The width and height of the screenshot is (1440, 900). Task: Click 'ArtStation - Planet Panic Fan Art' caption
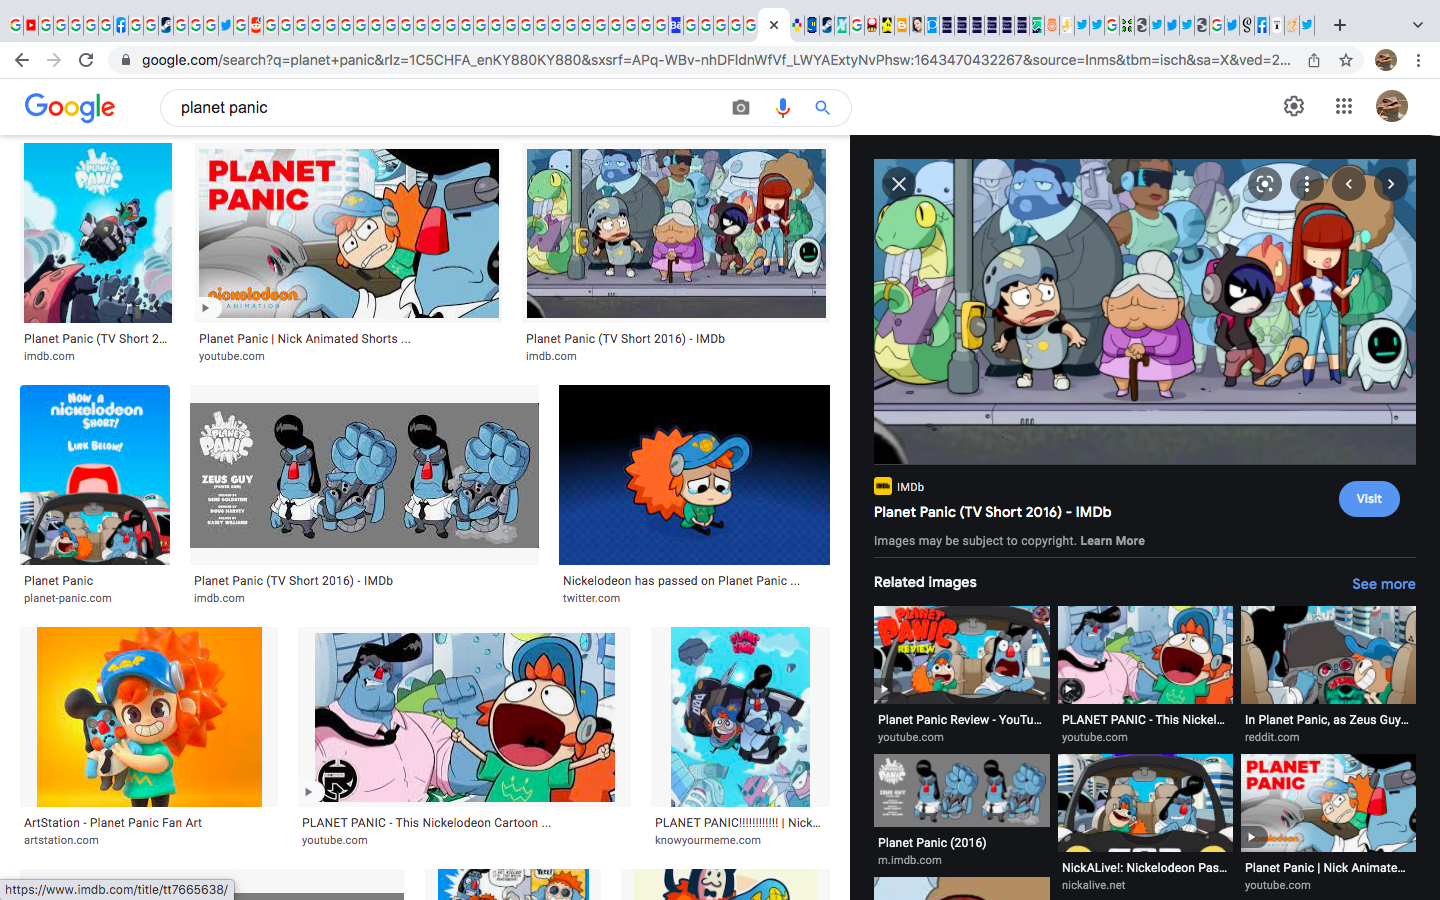pos(113,823)
